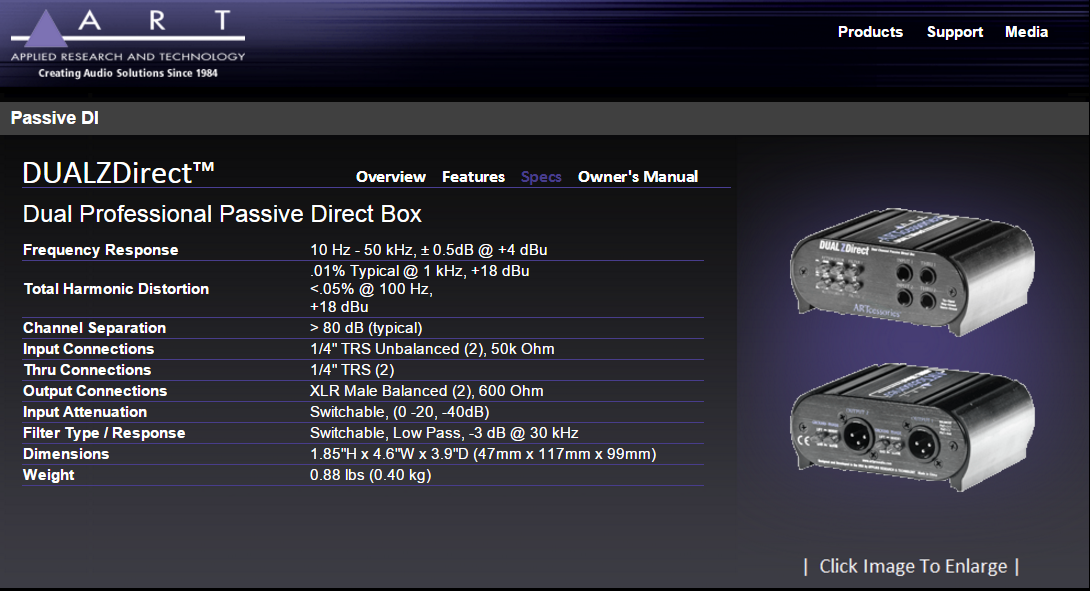Open the Owner's Manual tab
Screen dimensions: 1090x591
pos(637,177)
